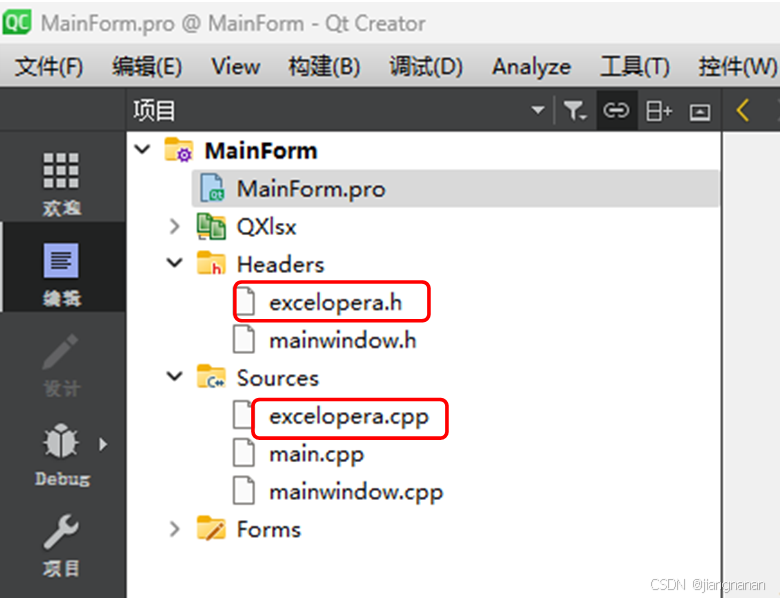Expand the Debug mode side arrow
This screenshot has height=598, width=780.
pyautogui.click(x=103, y=444)
